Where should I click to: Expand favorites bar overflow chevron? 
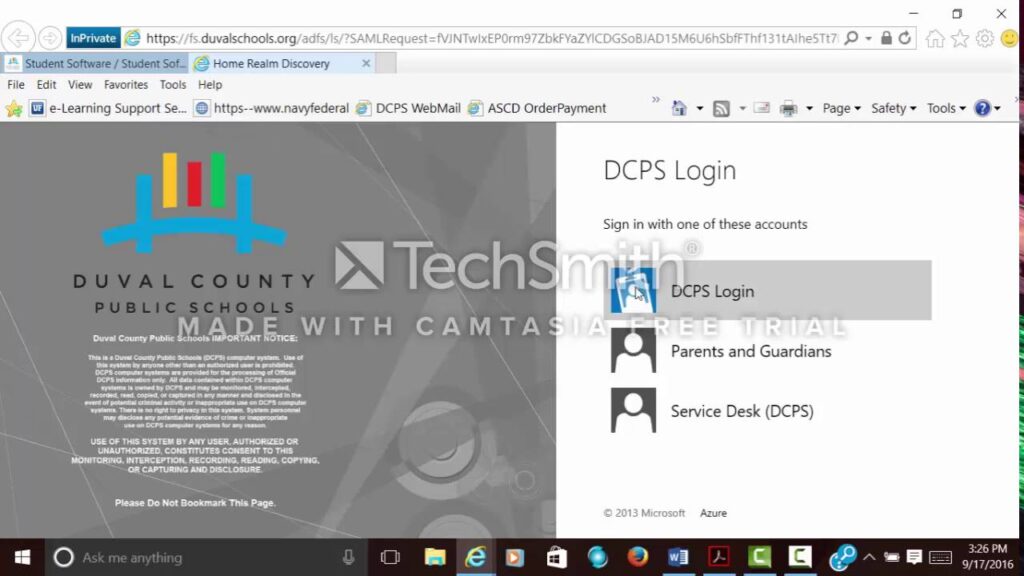pyautogui.click(x=656, y=100)
